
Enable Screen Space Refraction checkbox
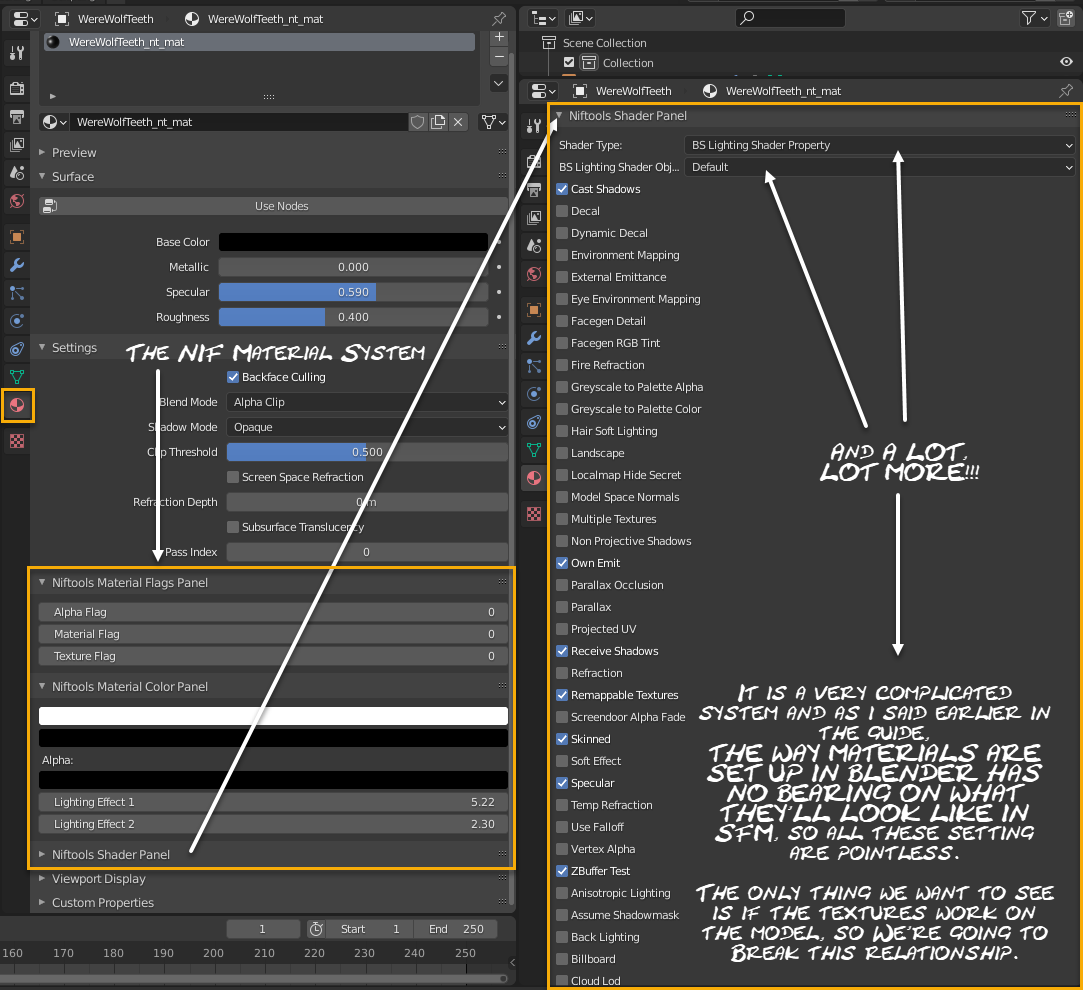point(233,477)
